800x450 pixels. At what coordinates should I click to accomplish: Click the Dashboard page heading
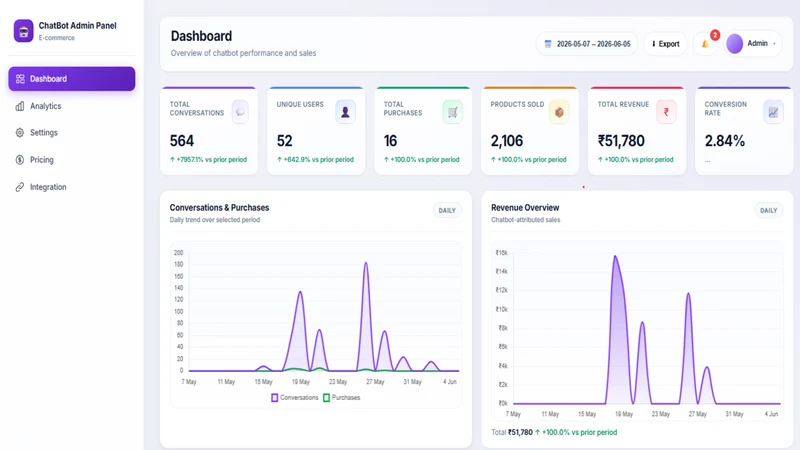pyautogui.click(x=201, y=36)
